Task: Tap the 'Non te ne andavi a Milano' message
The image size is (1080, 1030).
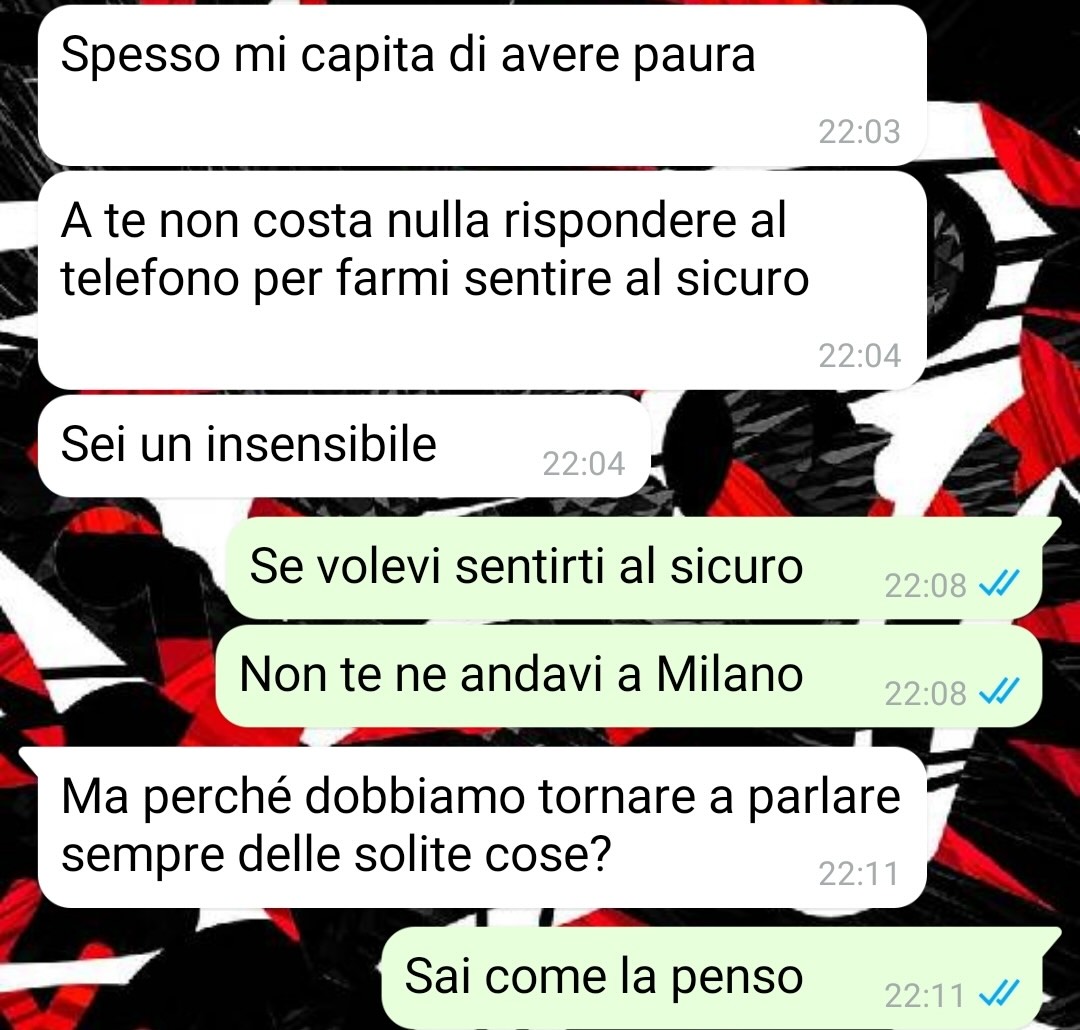Action: pyautogui.click(x=629, y=675)
